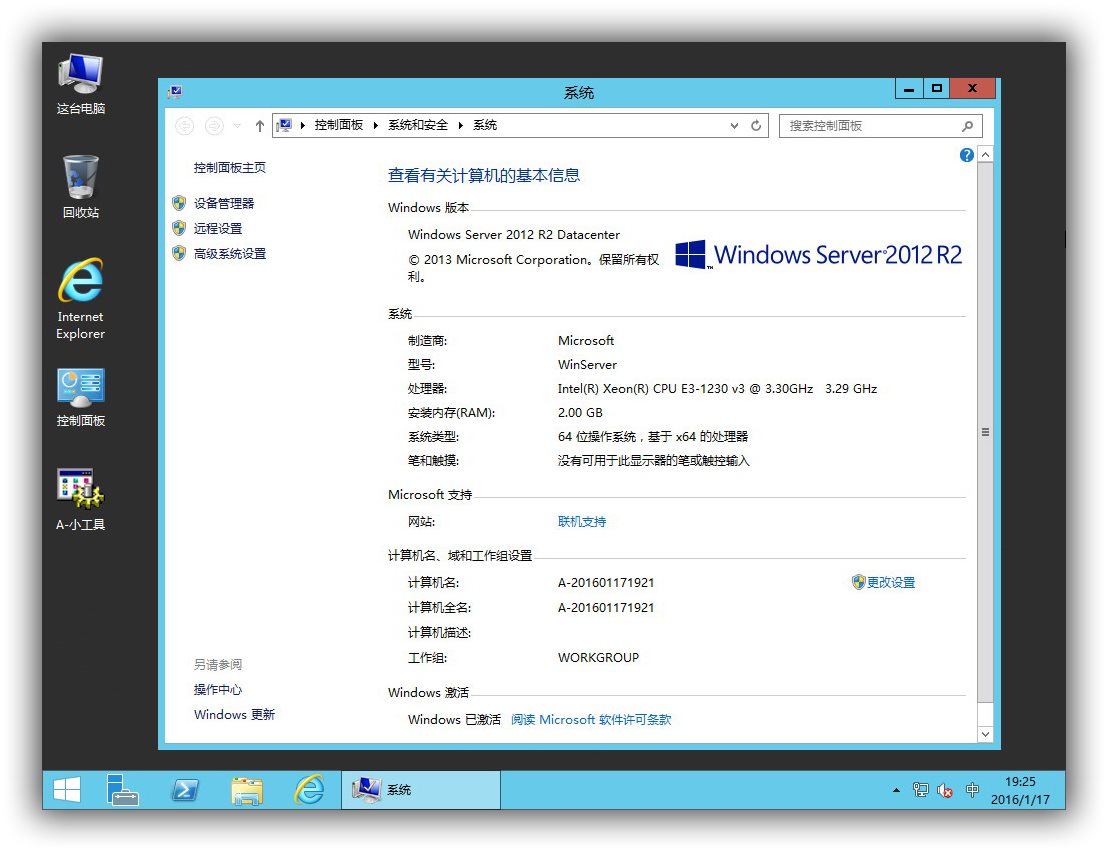This screenshot has height=852, width=1108.
Task: Launch Internet Explorer from the desktop
Action: (81, 299)
